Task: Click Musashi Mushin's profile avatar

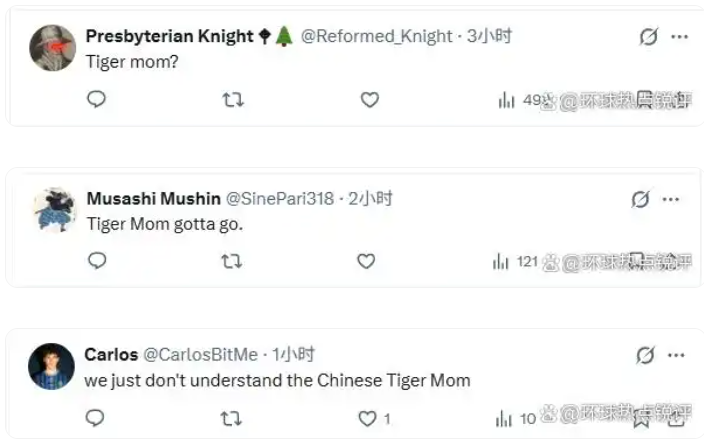Action: coord(54,210)
